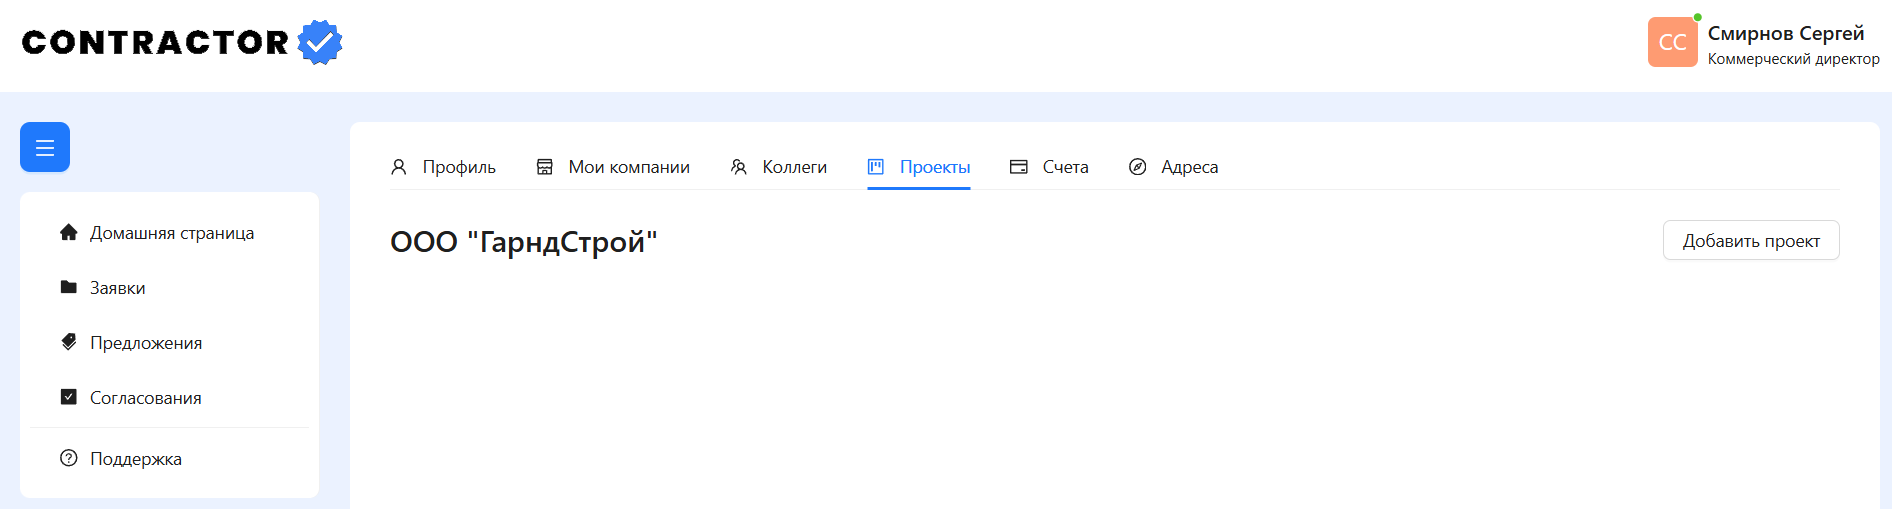Click the compass icon of Адреса tab

(x=1138, y=167)
